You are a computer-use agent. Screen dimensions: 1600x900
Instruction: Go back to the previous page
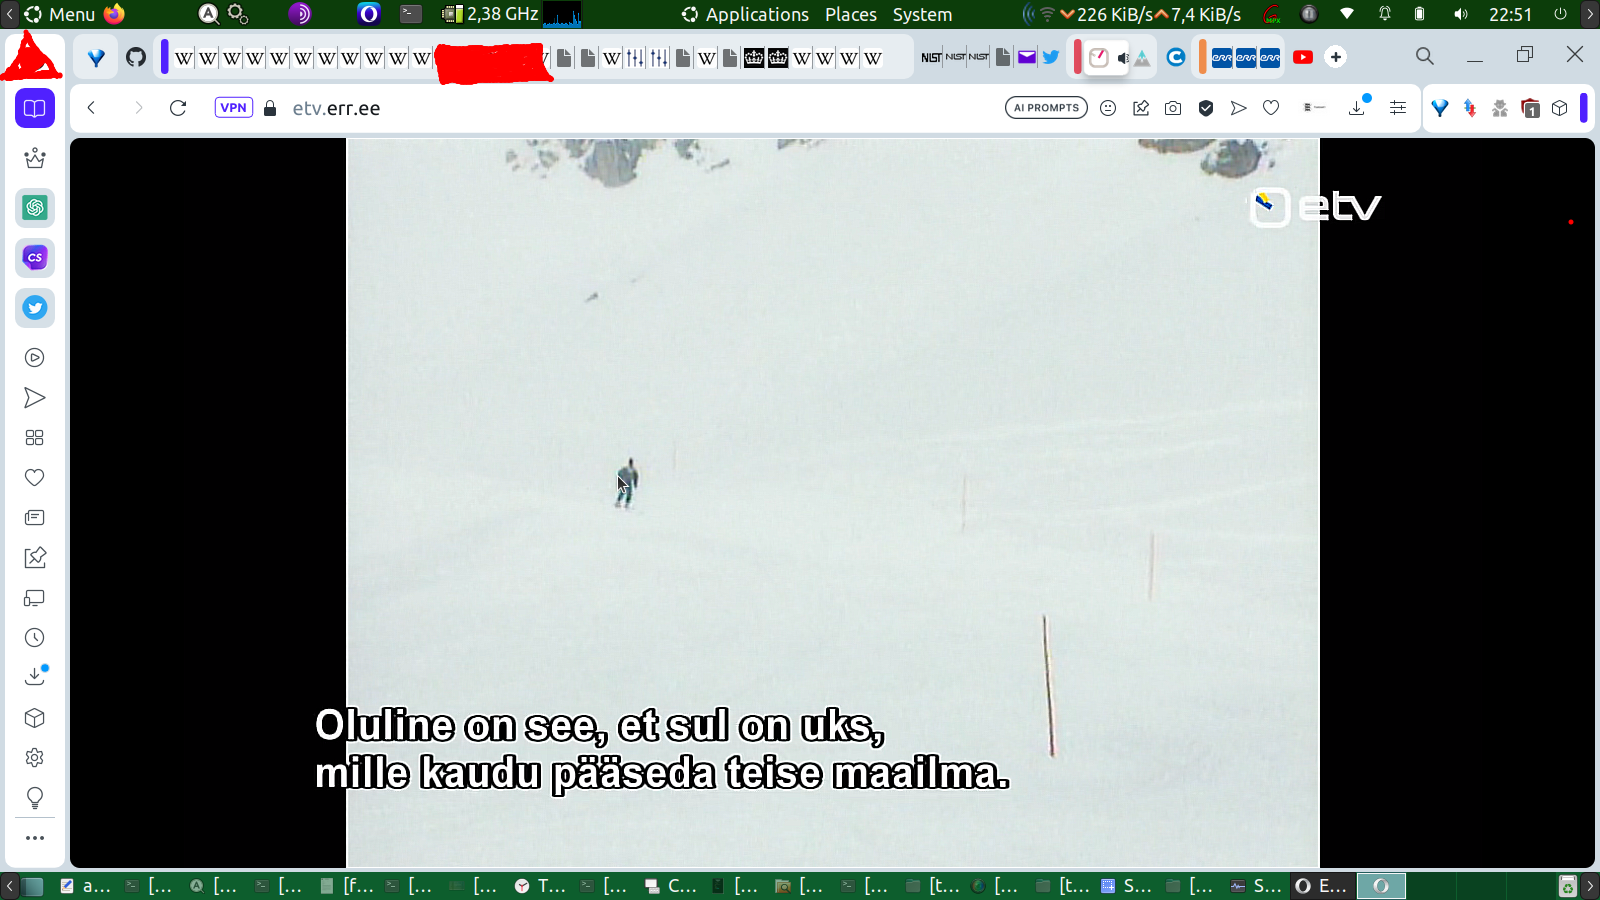point(91,108)
